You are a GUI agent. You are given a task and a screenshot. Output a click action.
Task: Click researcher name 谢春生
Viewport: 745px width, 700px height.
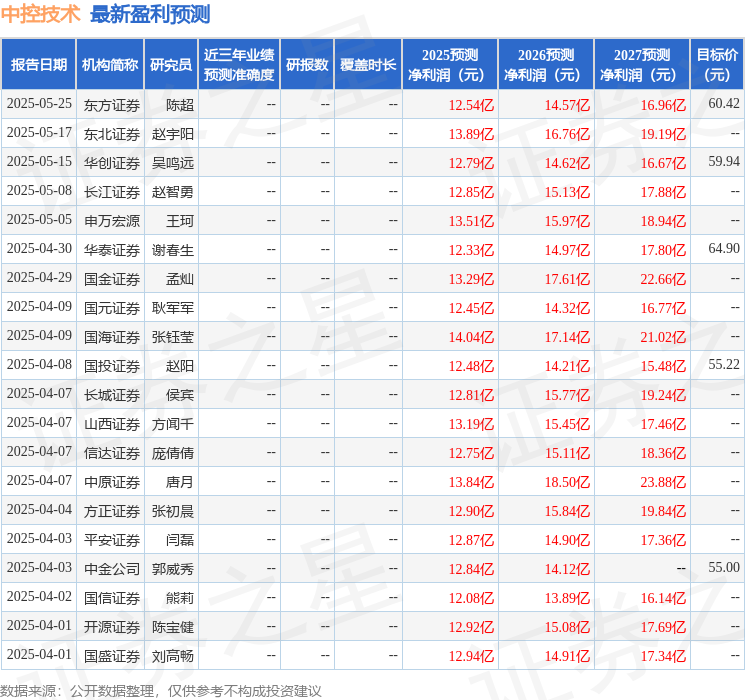172,250
